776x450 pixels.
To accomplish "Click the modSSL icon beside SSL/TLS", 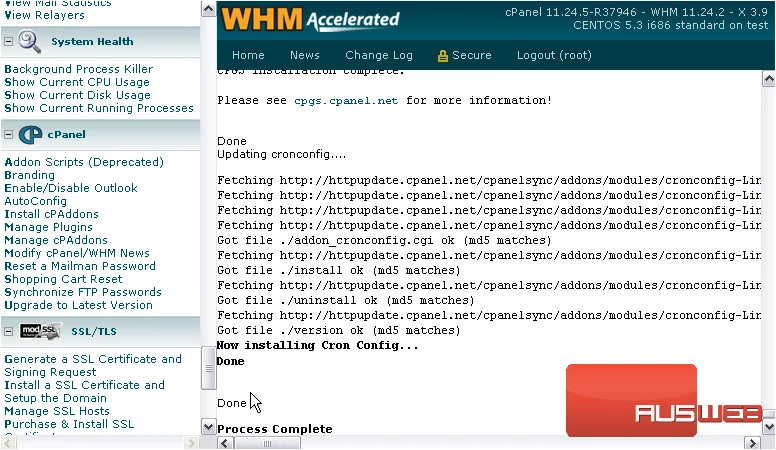I will coord(41,331).
